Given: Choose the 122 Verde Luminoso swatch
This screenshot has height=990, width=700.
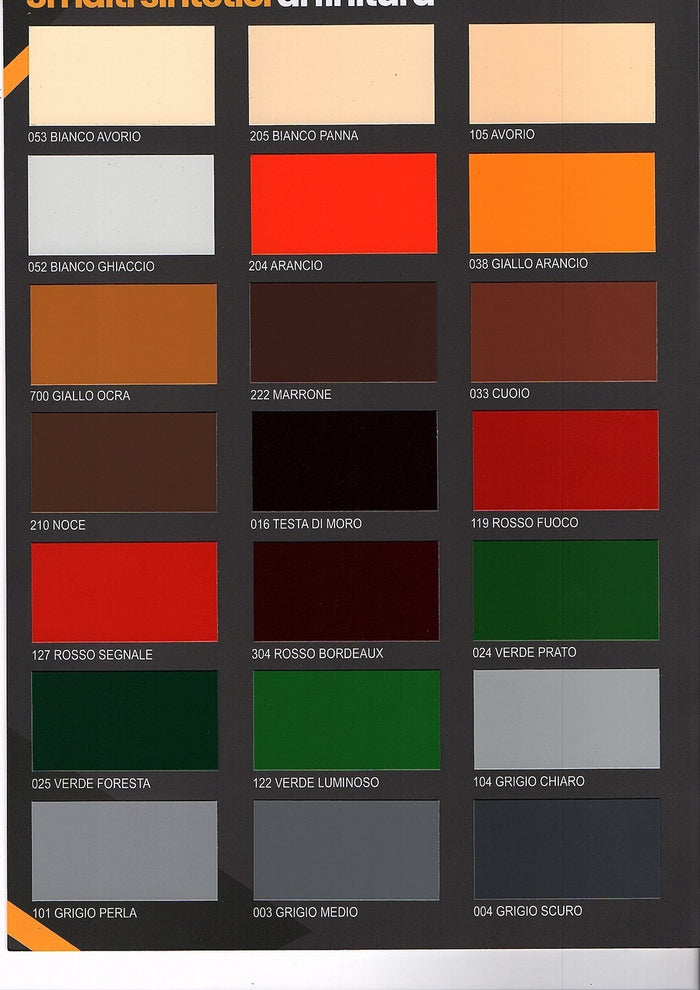Looking at the screenshot, I should coord(346,720).
